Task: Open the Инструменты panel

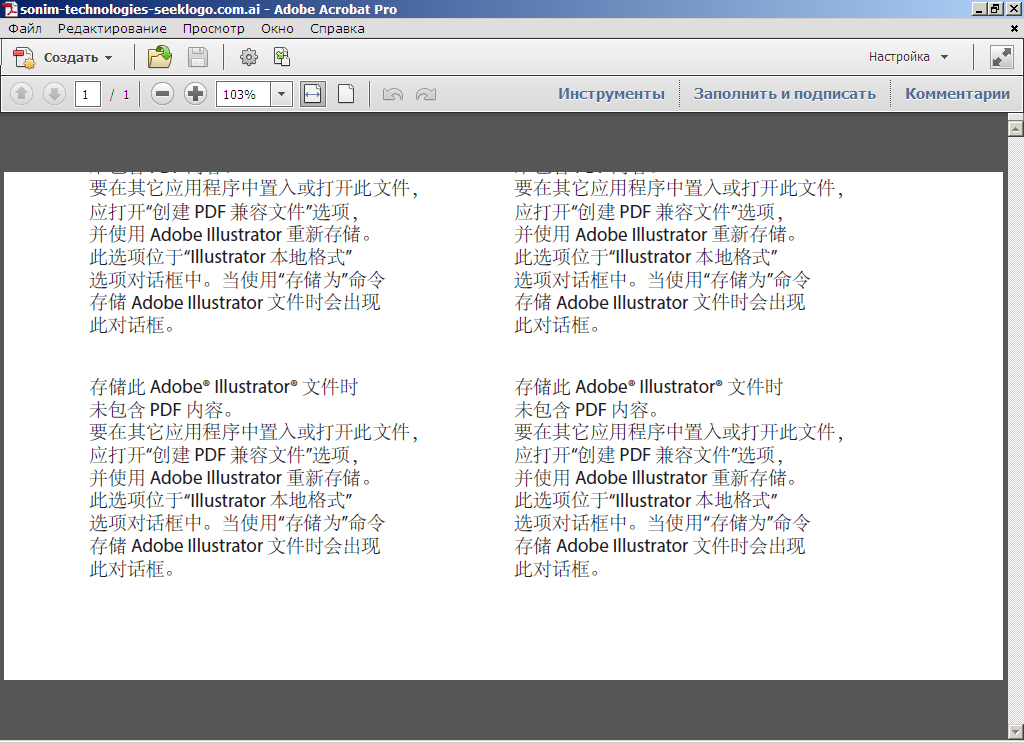Action: (x=611, y=93)
